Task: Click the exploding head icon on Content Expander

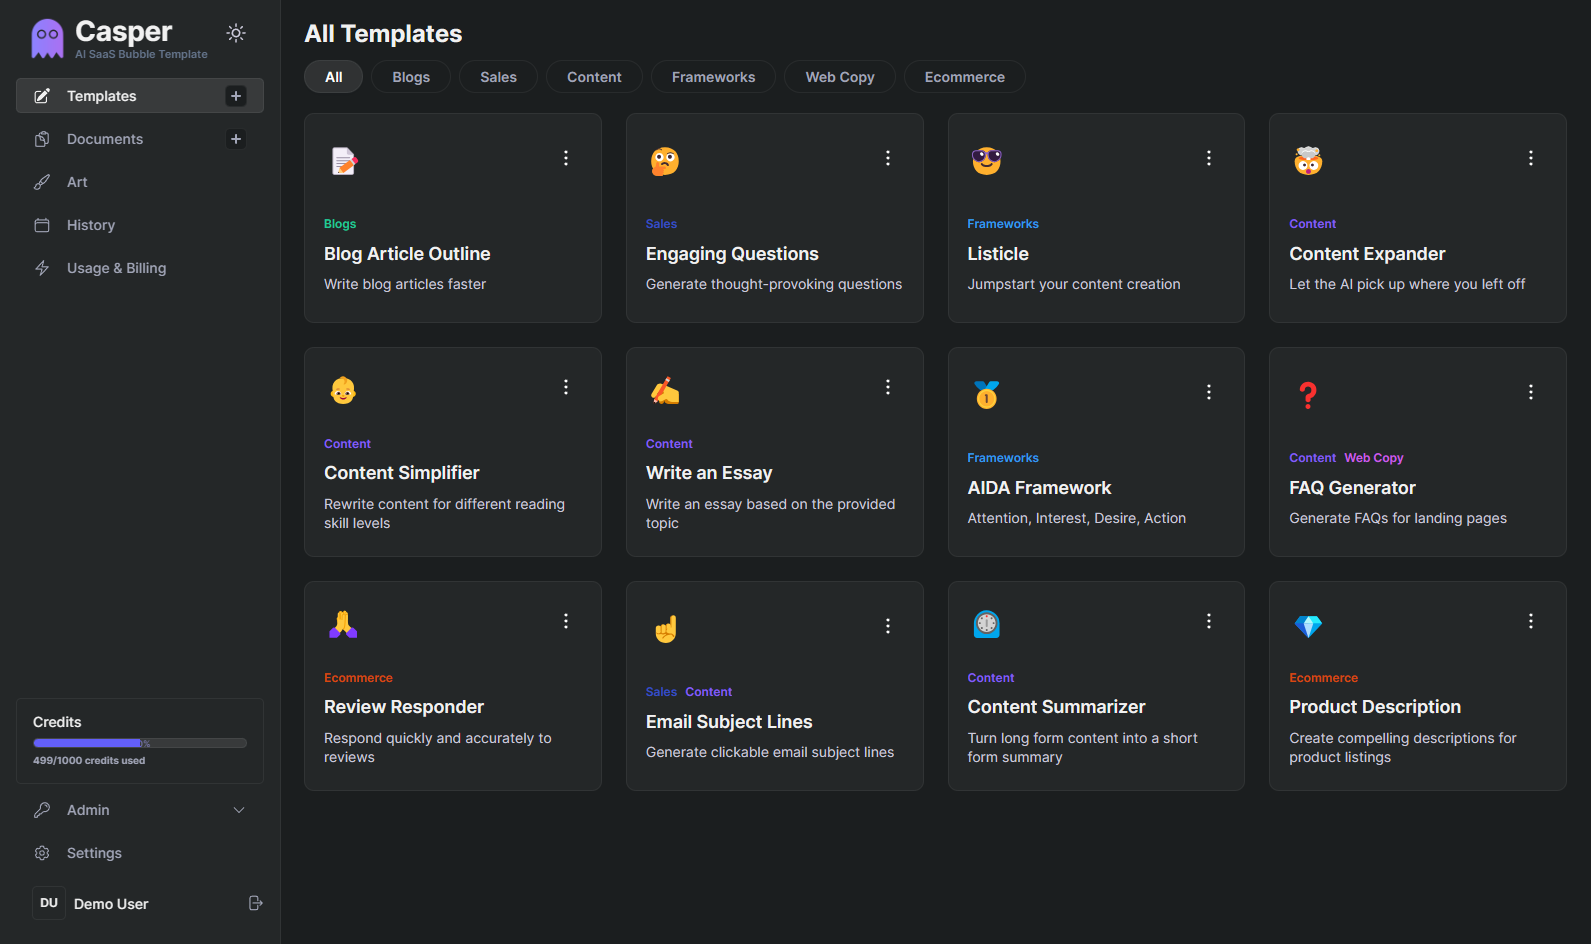Action: [1308, 161]
